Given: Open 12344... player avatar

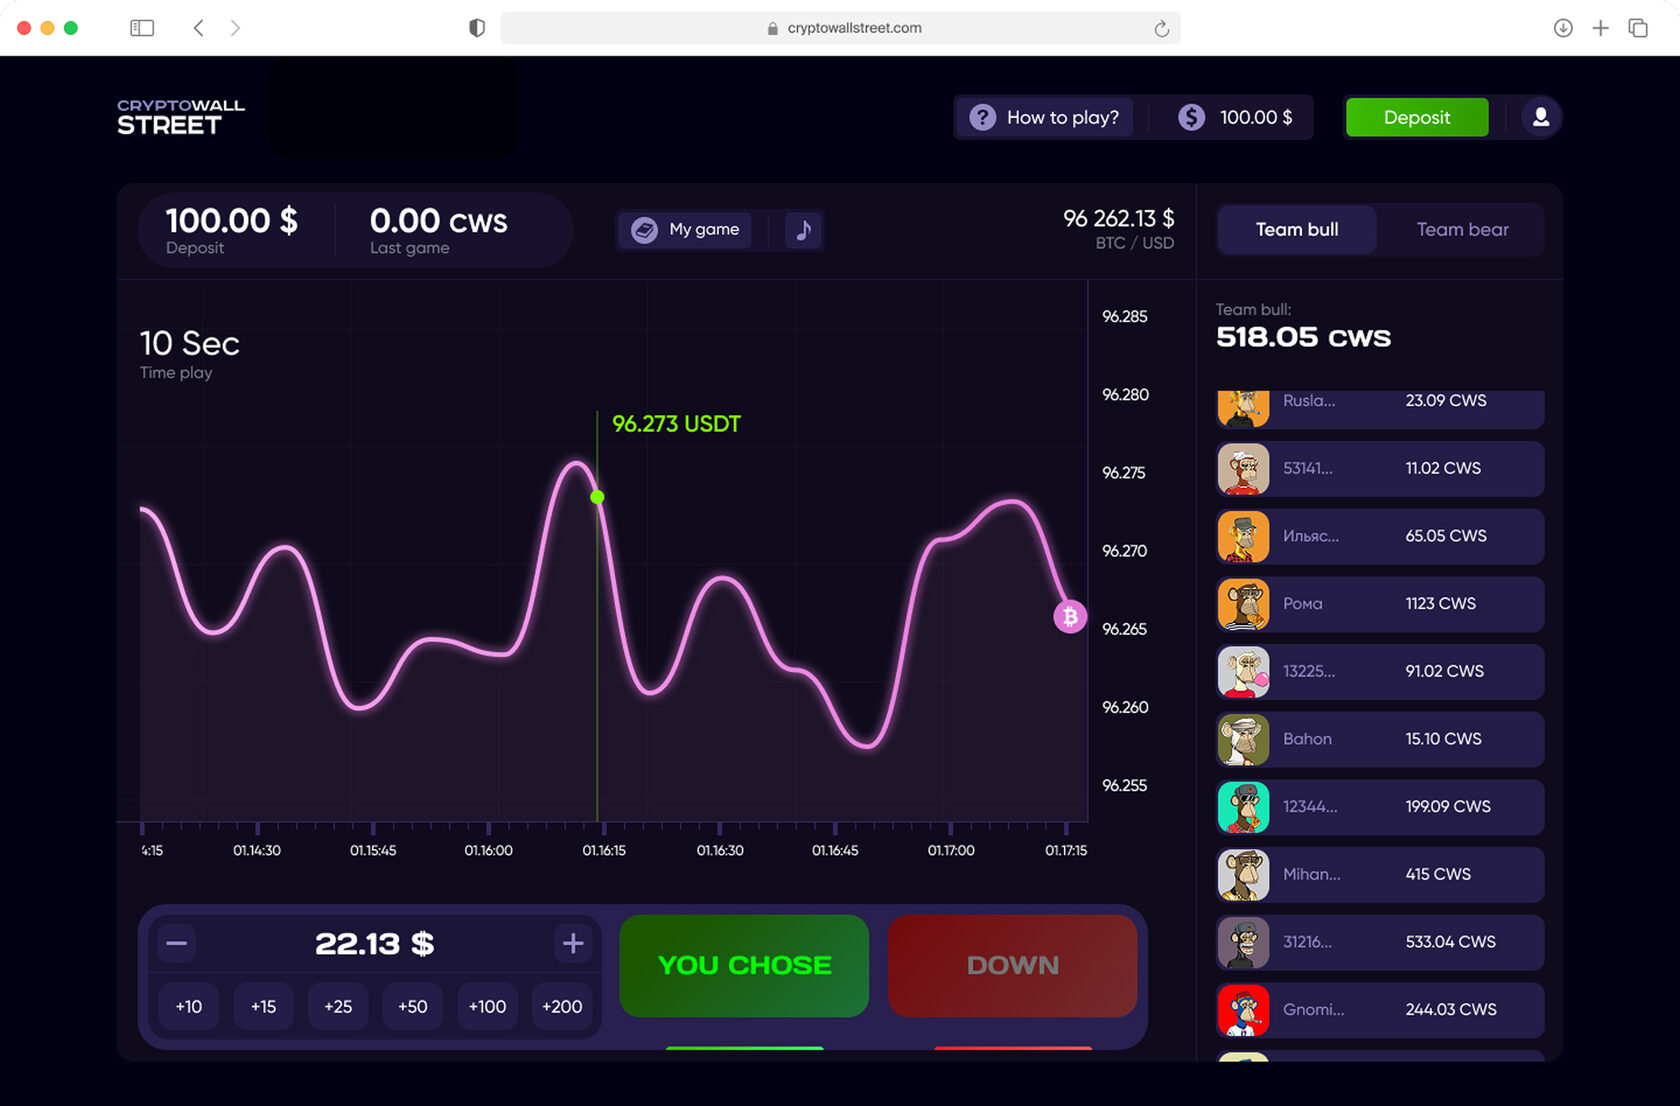Looking at the screenshot, I should (1243, 807).
